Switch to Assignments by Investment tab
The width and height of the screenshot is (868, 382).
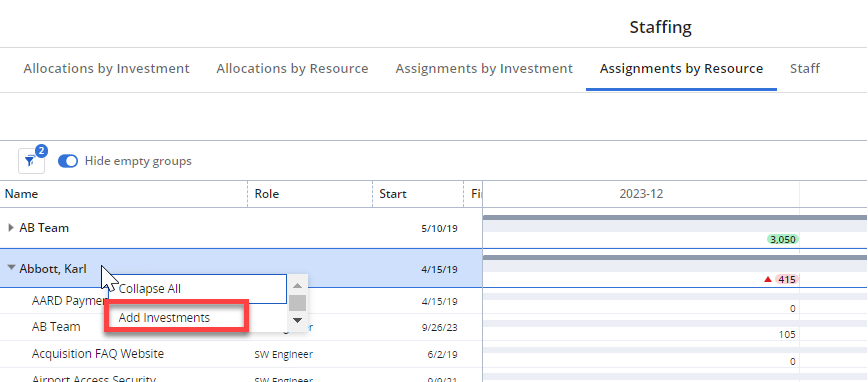pos(484,69)
